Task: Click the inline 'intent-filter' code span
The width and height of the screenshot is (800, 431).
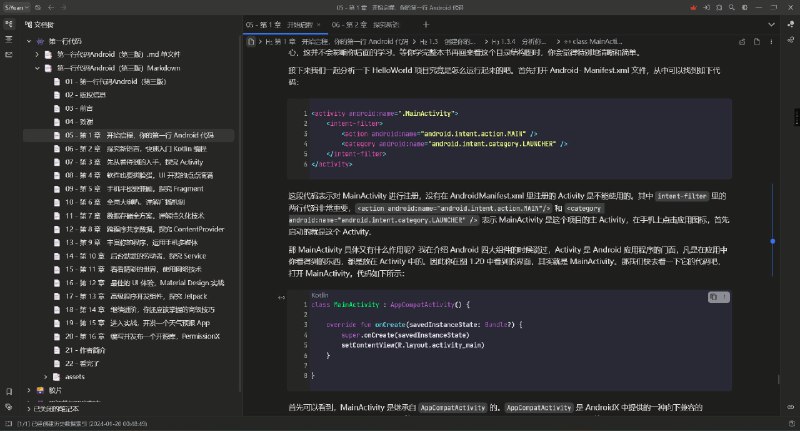Action: pyautogui.click(x=682, y=196)
